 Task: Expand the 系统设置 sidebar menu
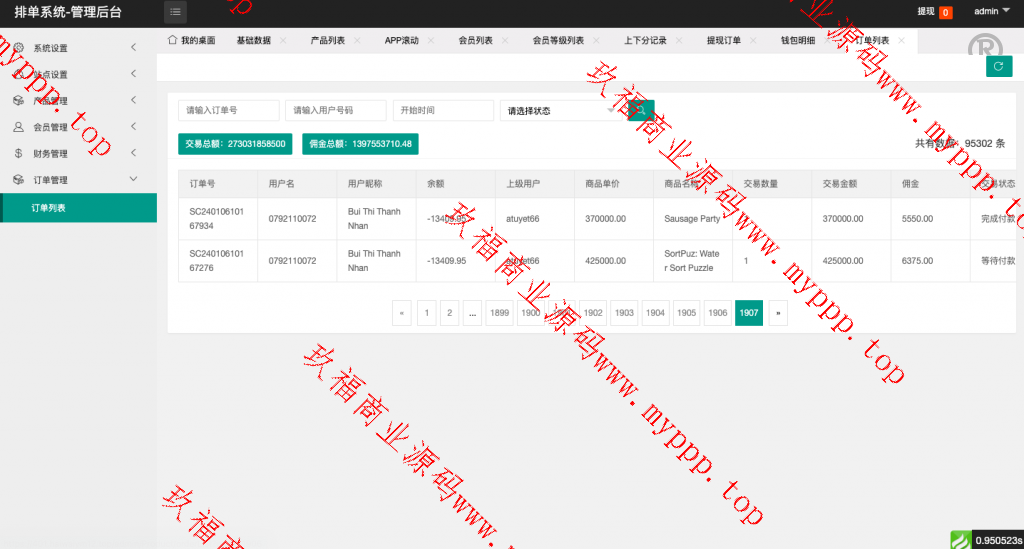coord(134,48)
